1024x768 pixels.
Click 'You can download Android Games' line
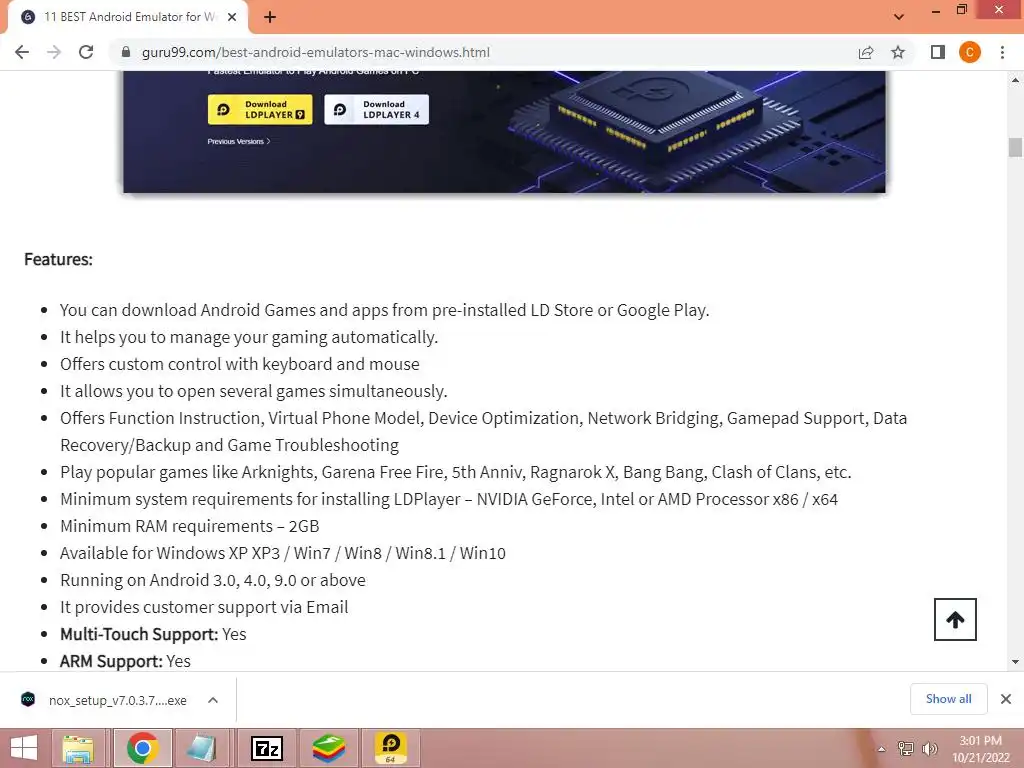(x=385, y=310)
